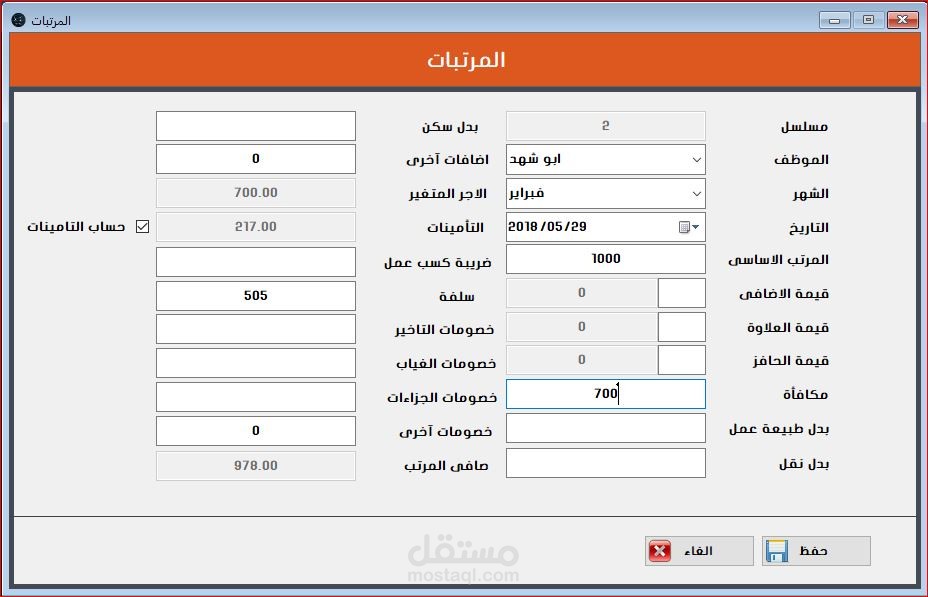Click the read-only قيمة العلاوة 0 field

582,327
